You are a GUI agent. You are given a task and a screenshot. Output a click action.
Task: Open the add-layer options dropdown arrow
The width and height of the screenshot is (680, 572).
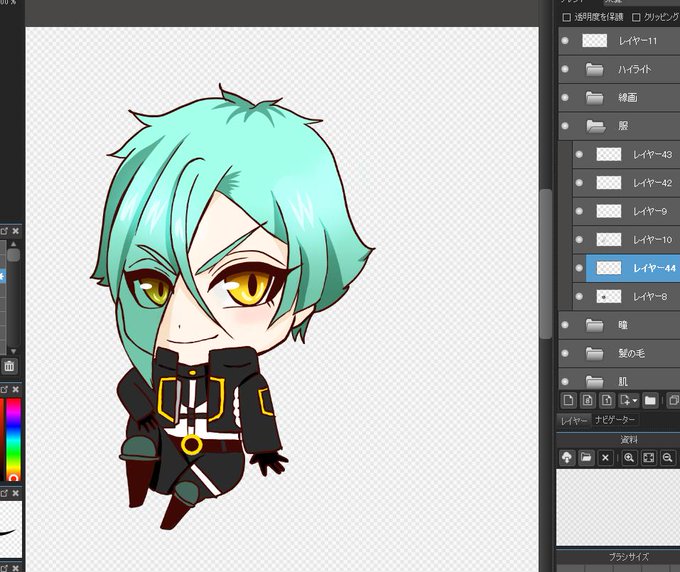[x=635, y=400]
